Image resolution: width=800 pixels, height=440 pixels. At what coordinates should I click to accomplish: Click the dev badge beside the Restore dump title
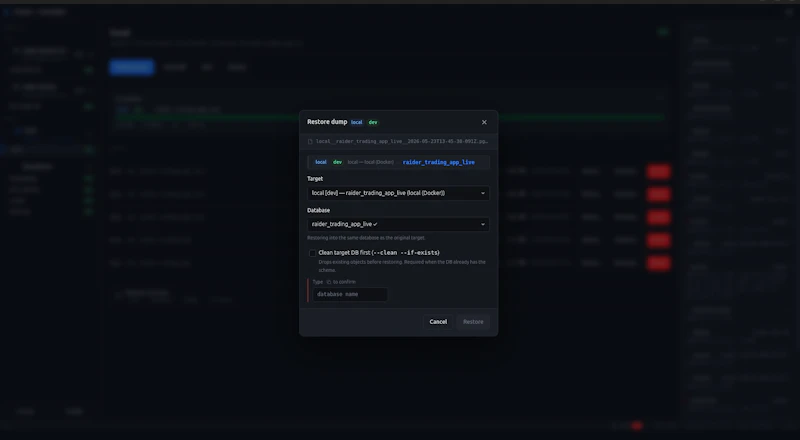tap(373, 123)
